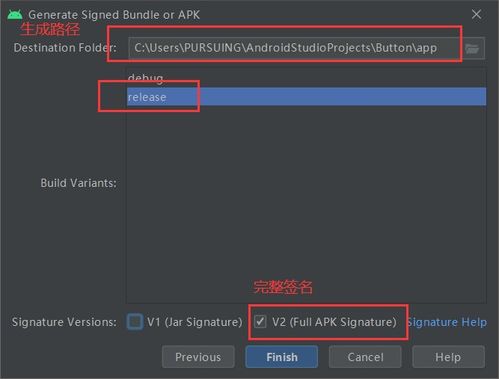Select the release build variant
Viewport: 499px width, 379px height.
(x=306, y=97)
